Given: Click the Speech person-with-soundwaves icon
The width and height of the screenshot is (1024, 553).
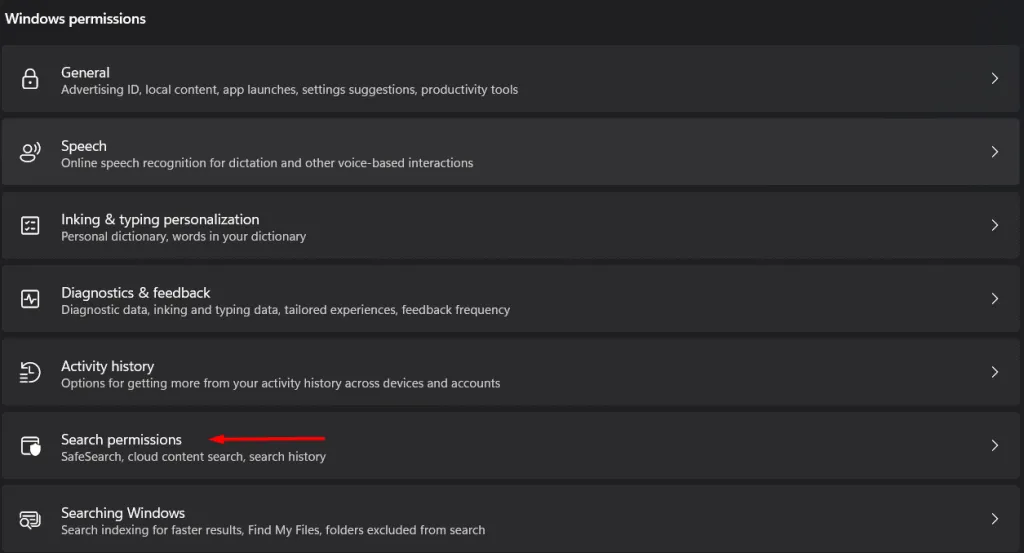Looking at the screenshot, I should click(30, 152).
